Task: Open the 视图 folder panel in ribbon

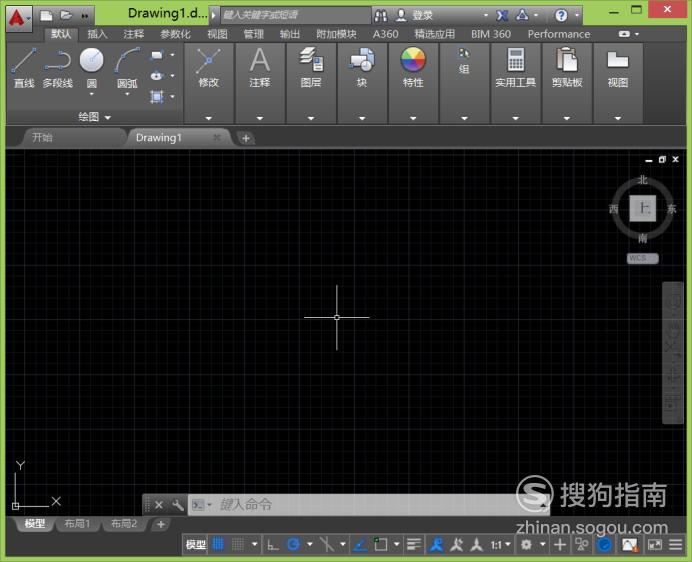Action: click(618, 83)
